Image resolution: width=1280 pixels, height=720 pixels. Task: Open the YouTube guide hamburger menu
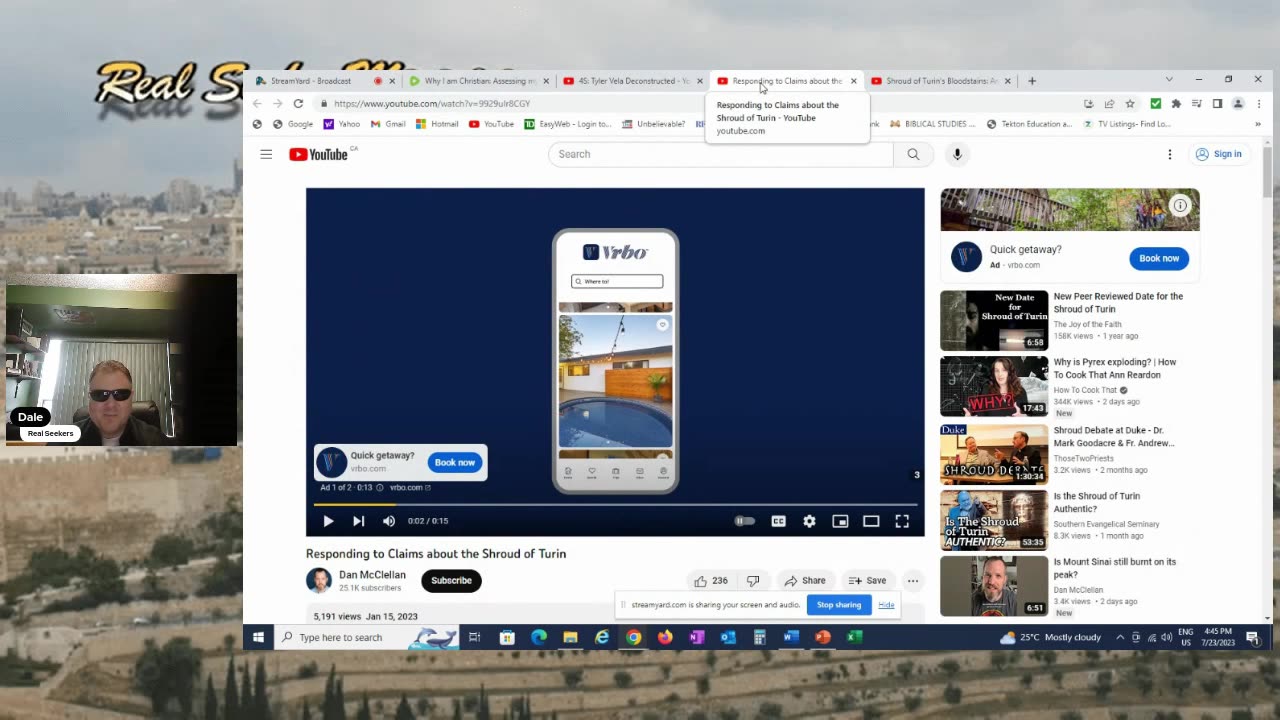point(266,154)
